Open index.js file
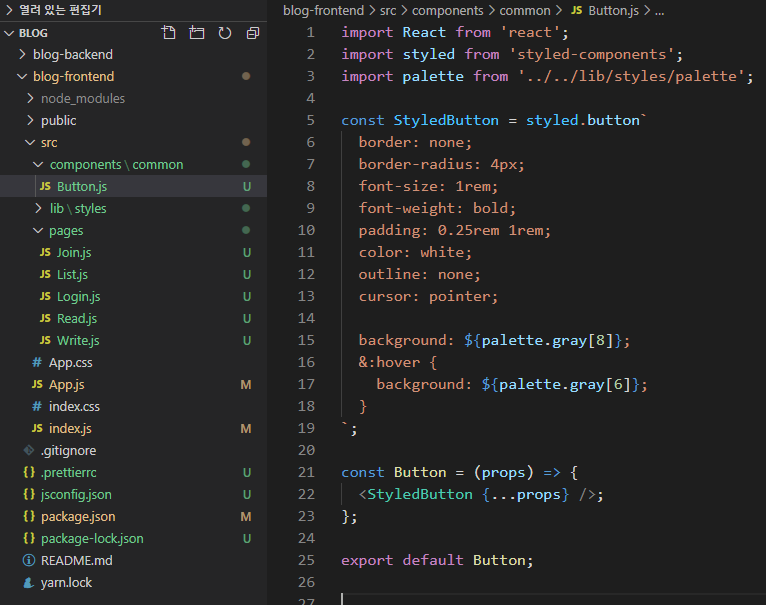766x605 pixels. [133, 428]
